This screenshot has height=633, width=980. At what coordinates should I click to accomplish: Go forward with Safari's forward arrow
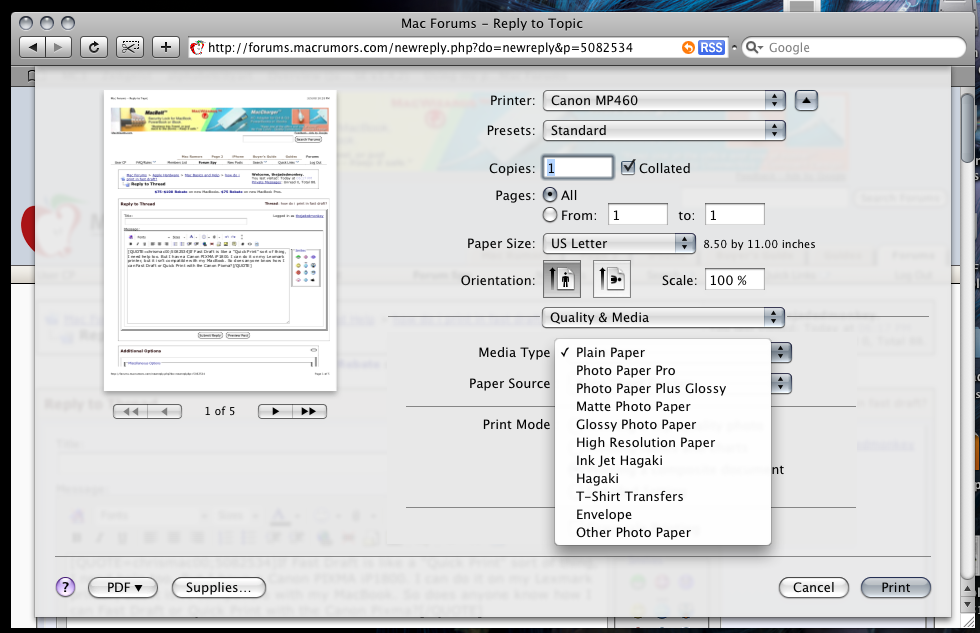(58, 47)
